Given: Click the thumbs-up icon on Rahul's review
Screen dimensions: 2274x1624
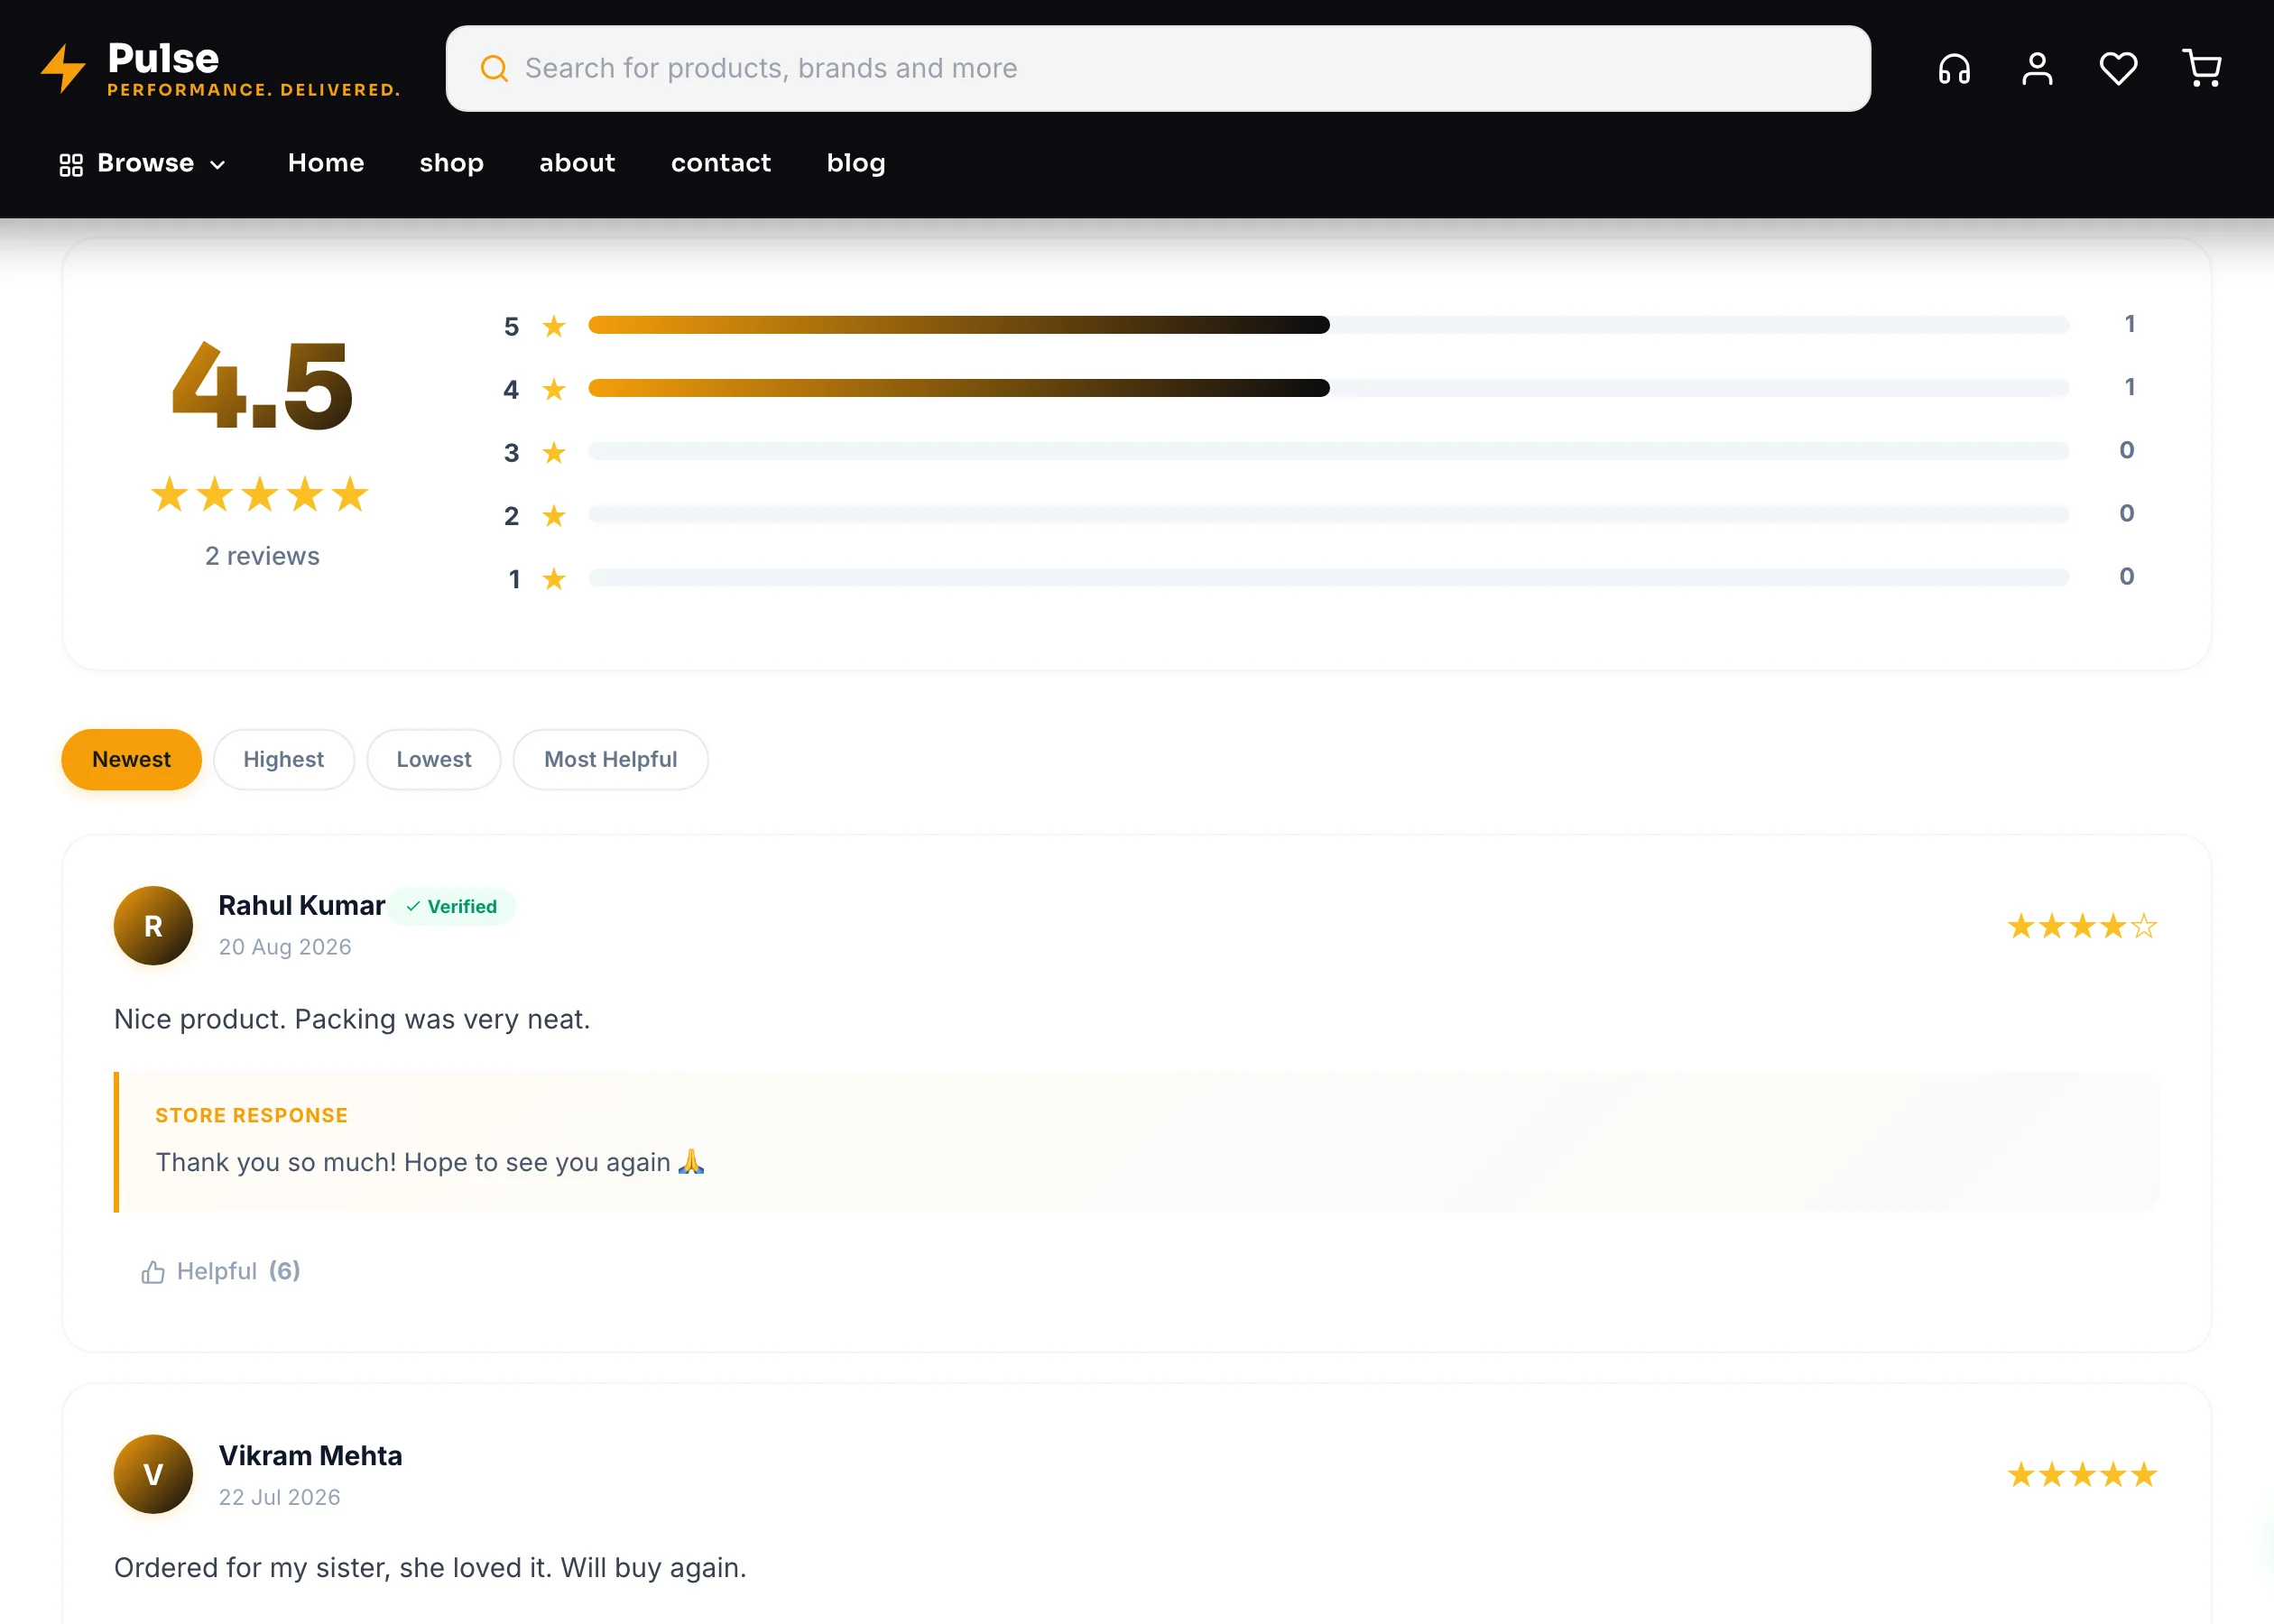Looking at the screenshot, I should pos(153,1272).
